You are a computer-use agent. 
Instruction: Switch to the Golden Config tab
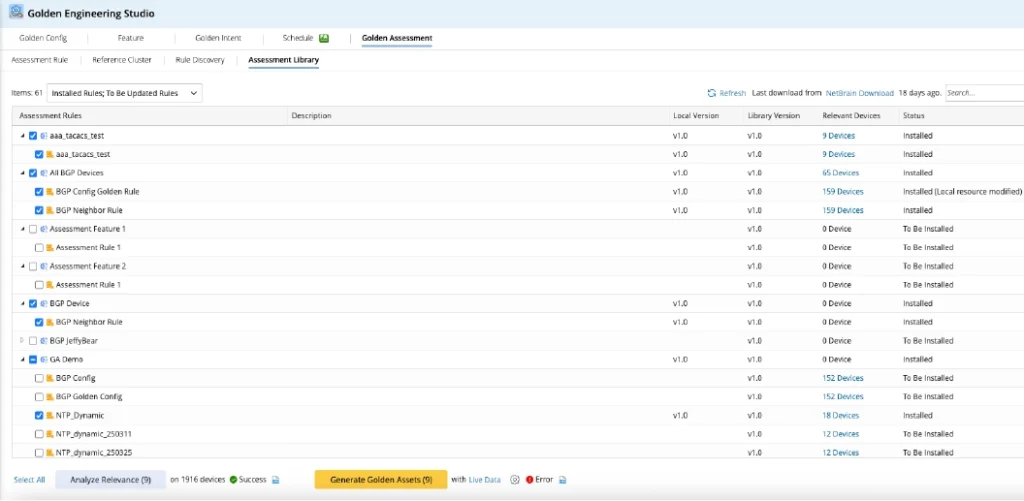click(x=43, y=38)
